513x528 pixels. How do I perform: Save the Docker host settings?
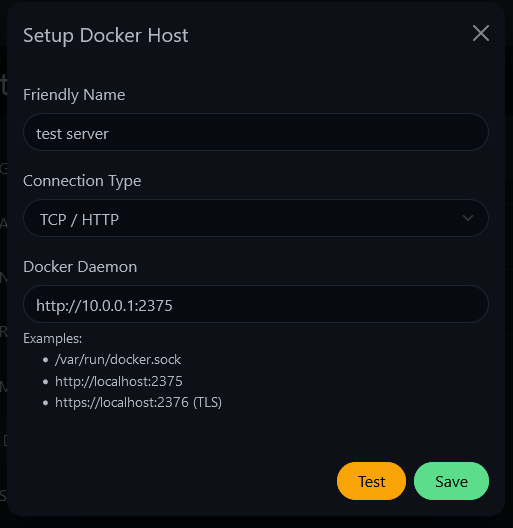tap(451, 481)
